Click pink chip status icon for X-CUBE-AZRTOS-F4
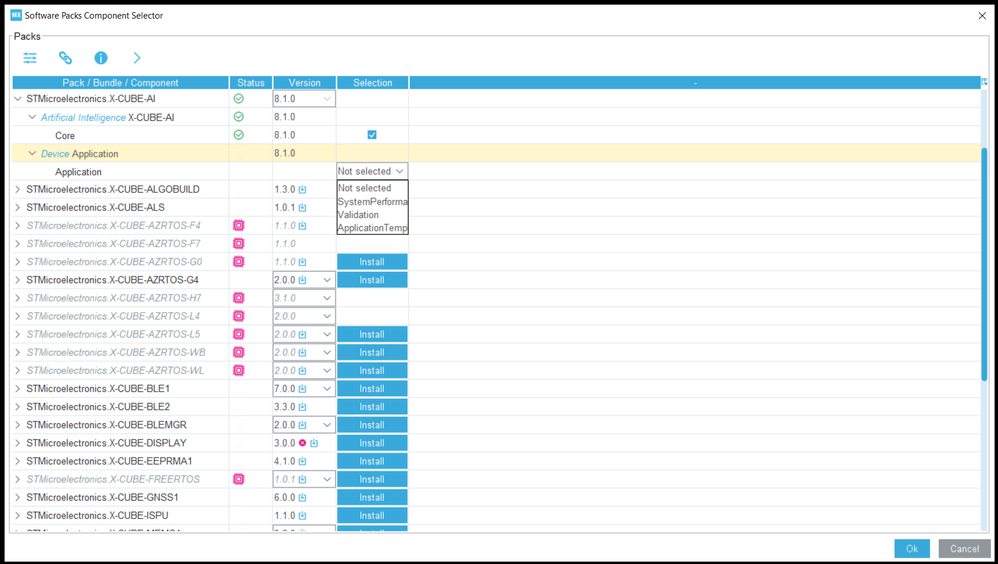998x564 pixels. [x=239, y=225]
